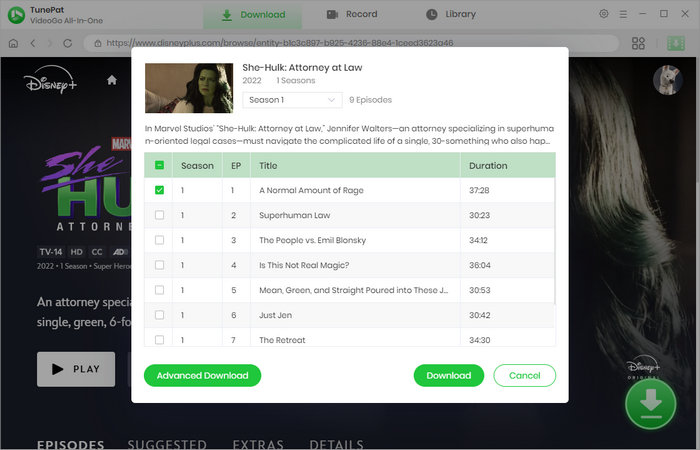
Task: Reload the page with the refresh icon
Action: tap(67, 43)
